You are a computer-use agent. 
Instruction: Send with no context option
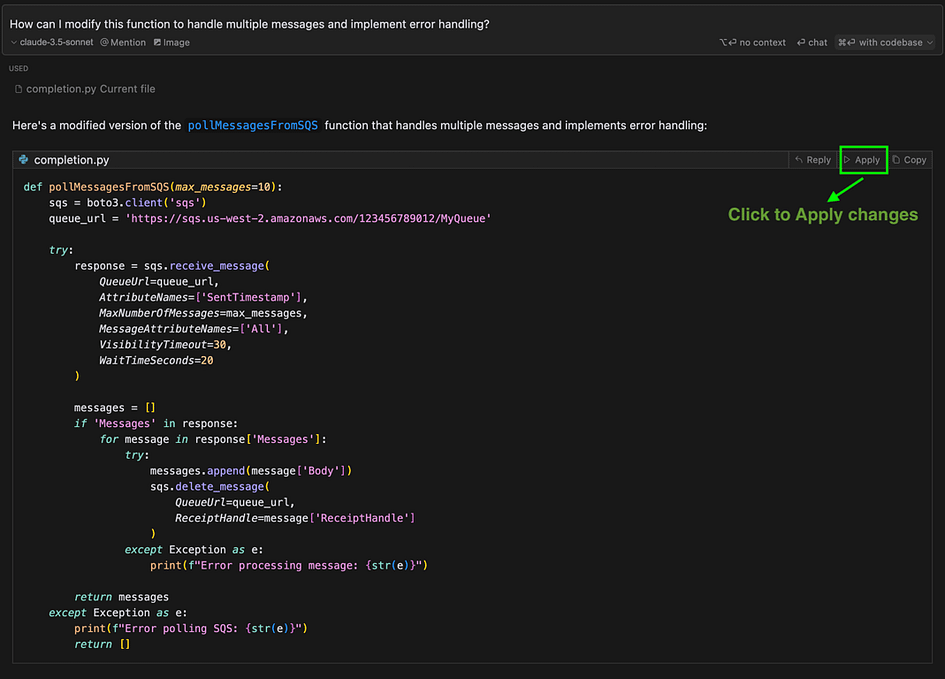coord(752,42)
